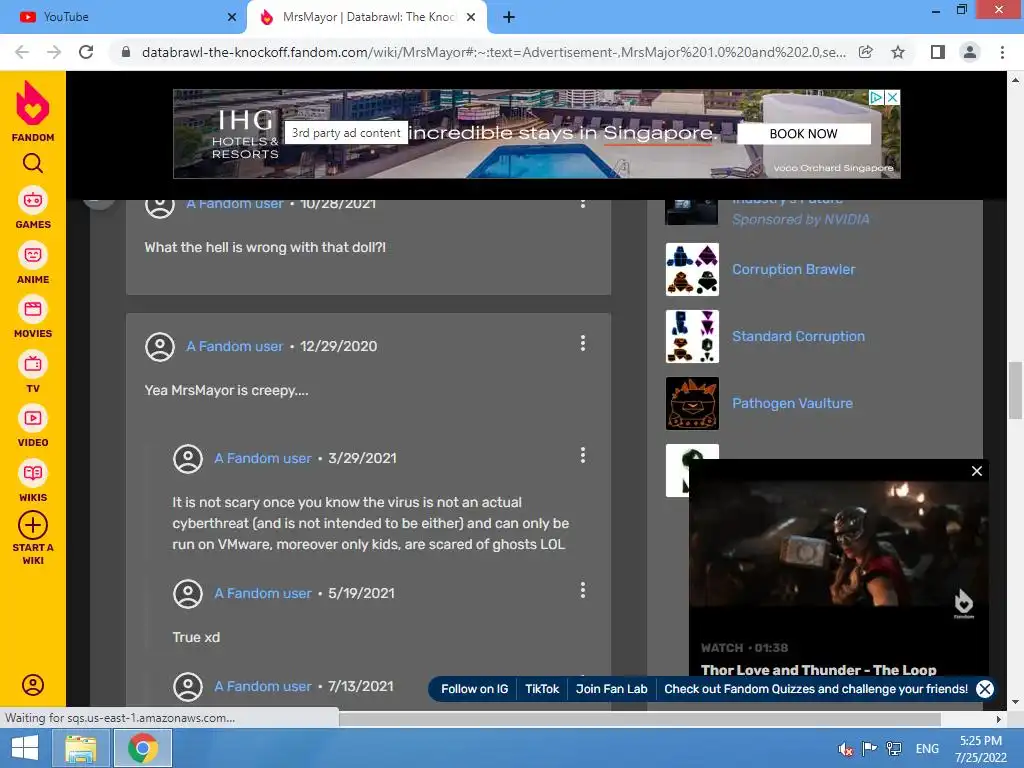1024x768 pixels.
Task: Select the text 'Yea MrsMayor is creepy....'
Action: (227, 391)
